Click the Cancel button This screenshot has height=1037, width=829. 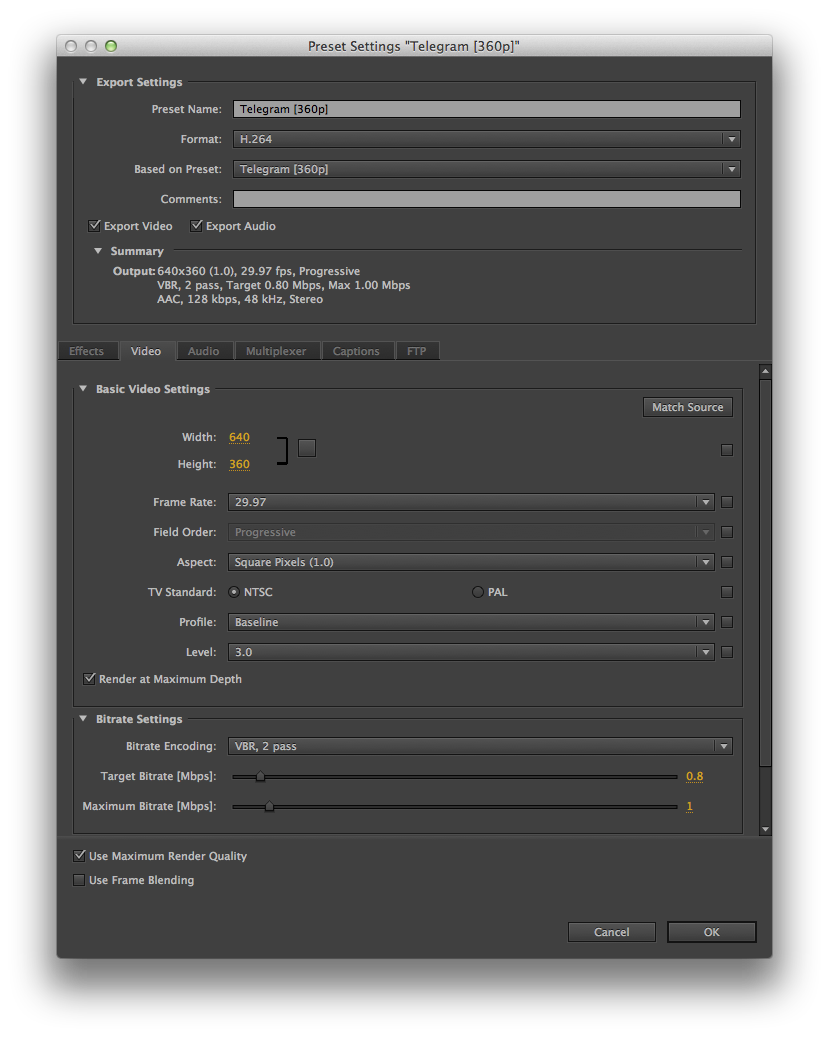click(x=612, y=932)
